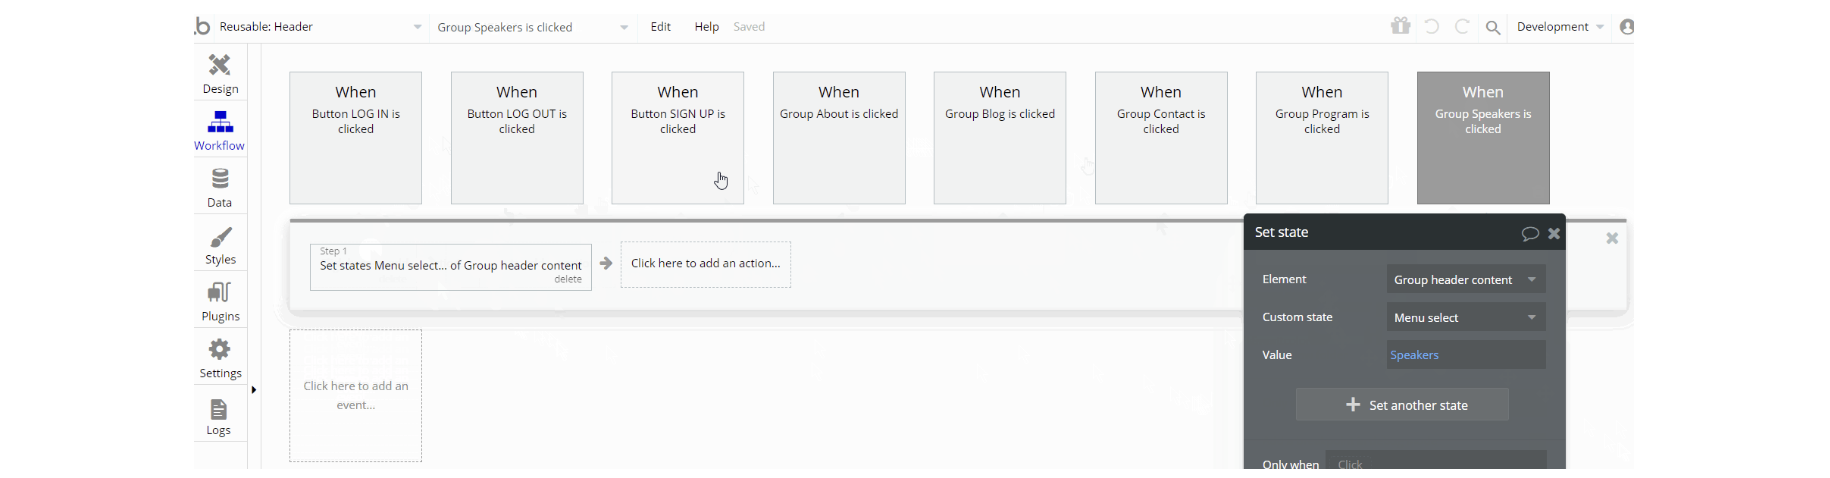Select the Button LOG IN is clicked event
Screen dimensions: 1830x478
tap(356, 138)
